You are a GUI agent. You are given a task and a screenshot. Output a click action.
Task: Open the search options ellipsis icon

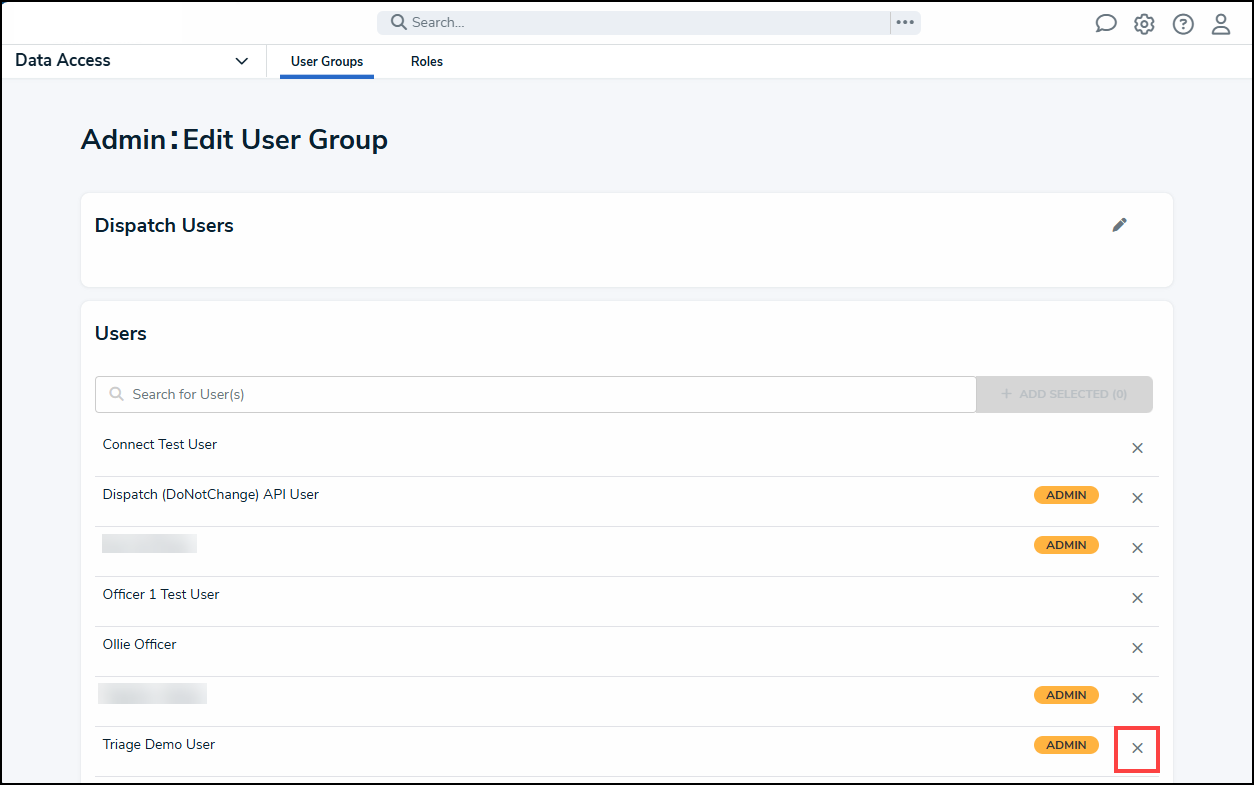coord(905,22)
